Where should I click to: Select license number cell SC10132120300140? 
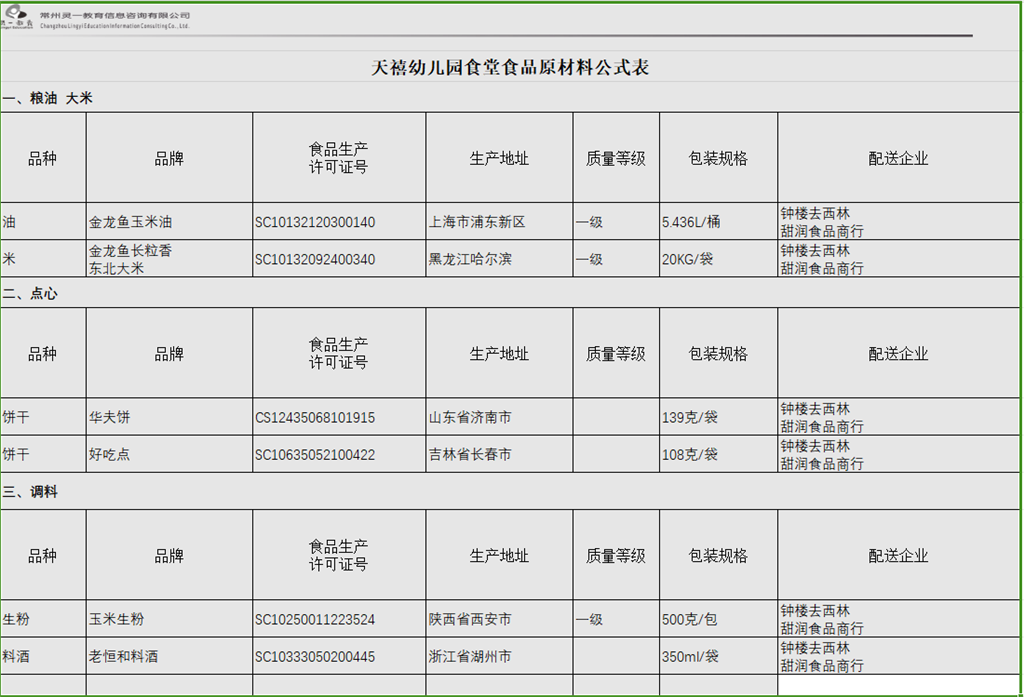point(338,222)
